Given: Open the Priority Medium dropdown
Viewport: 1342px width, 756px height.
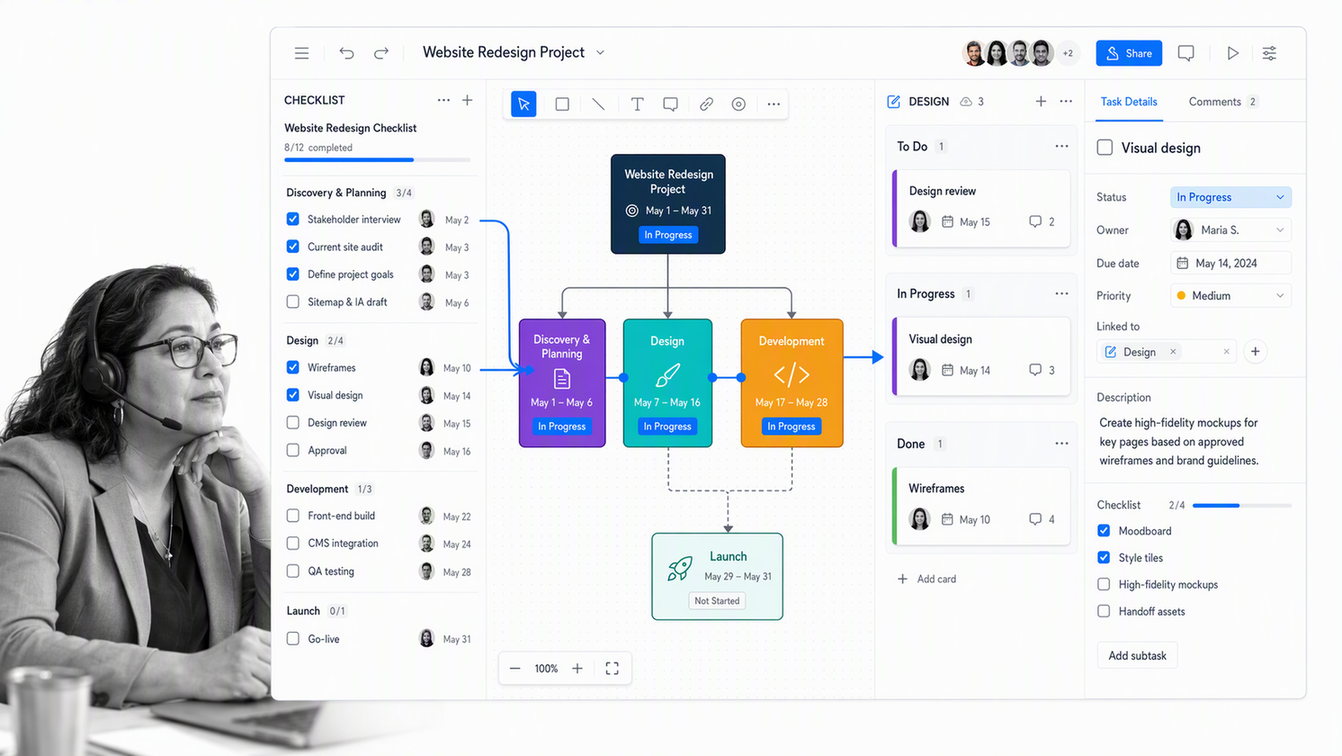Looking at the screenshot, I should (1231, 296).
